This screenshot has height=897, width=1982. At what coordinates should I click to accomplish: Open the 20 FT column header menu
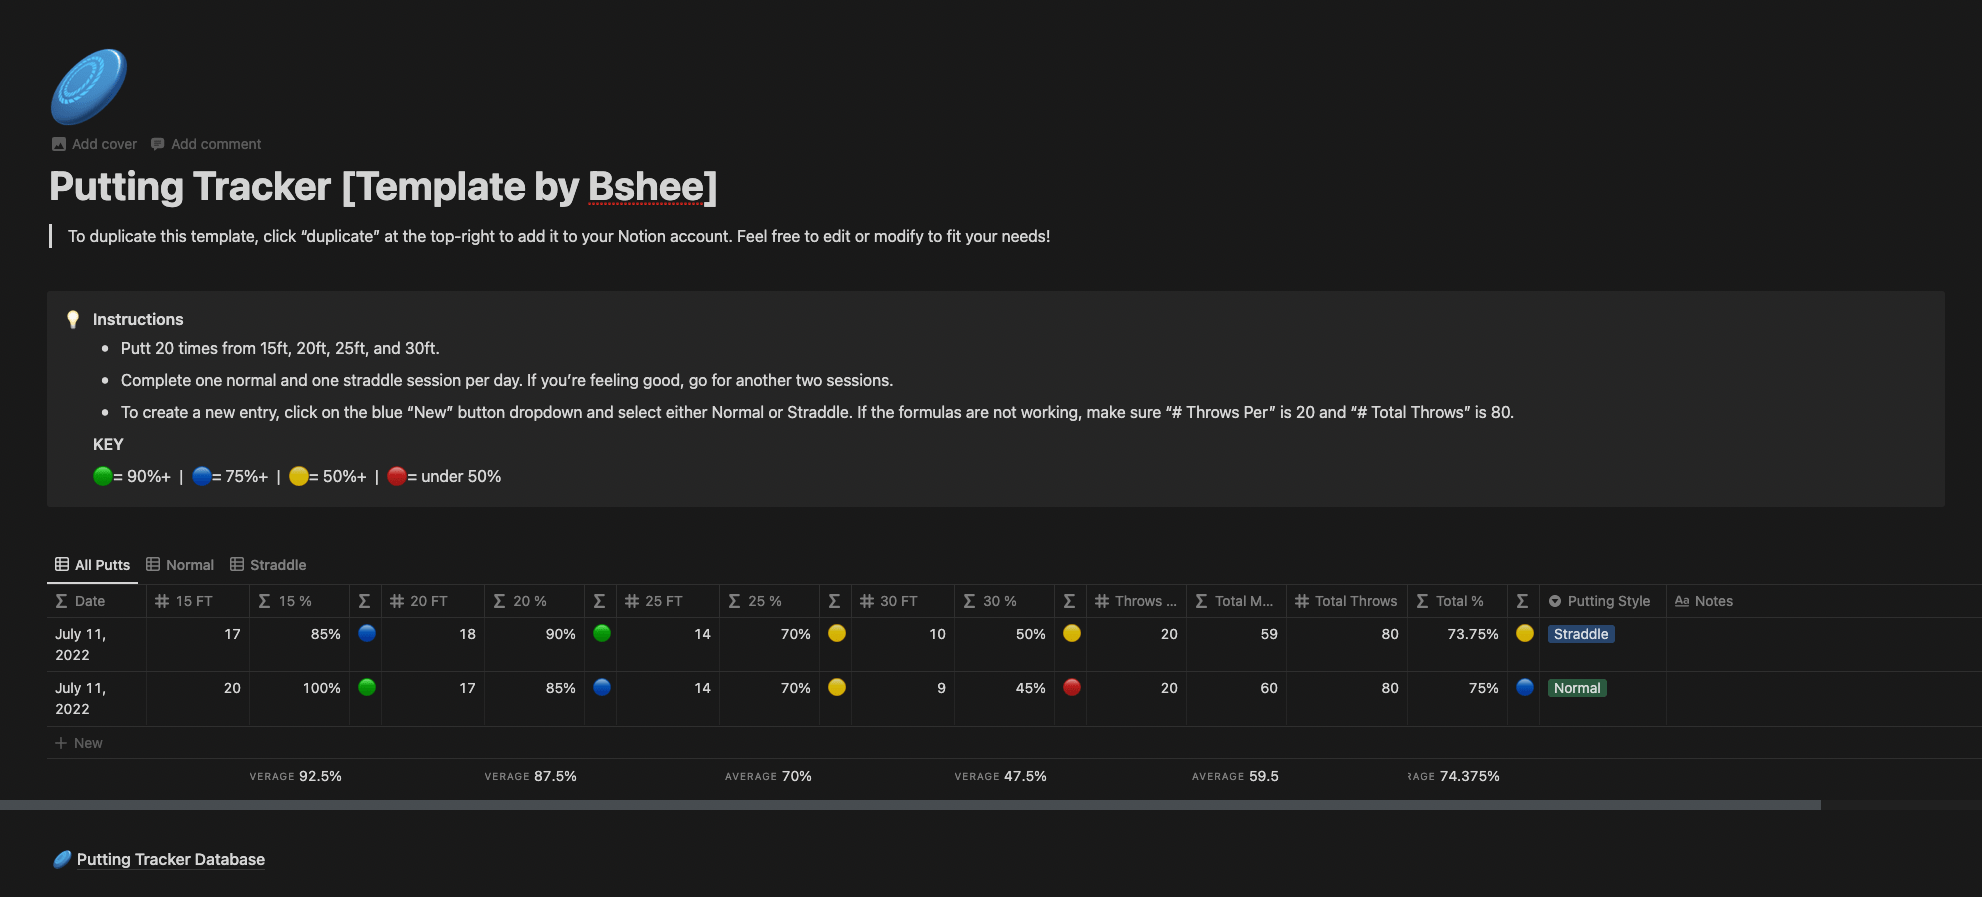point(432,601)
